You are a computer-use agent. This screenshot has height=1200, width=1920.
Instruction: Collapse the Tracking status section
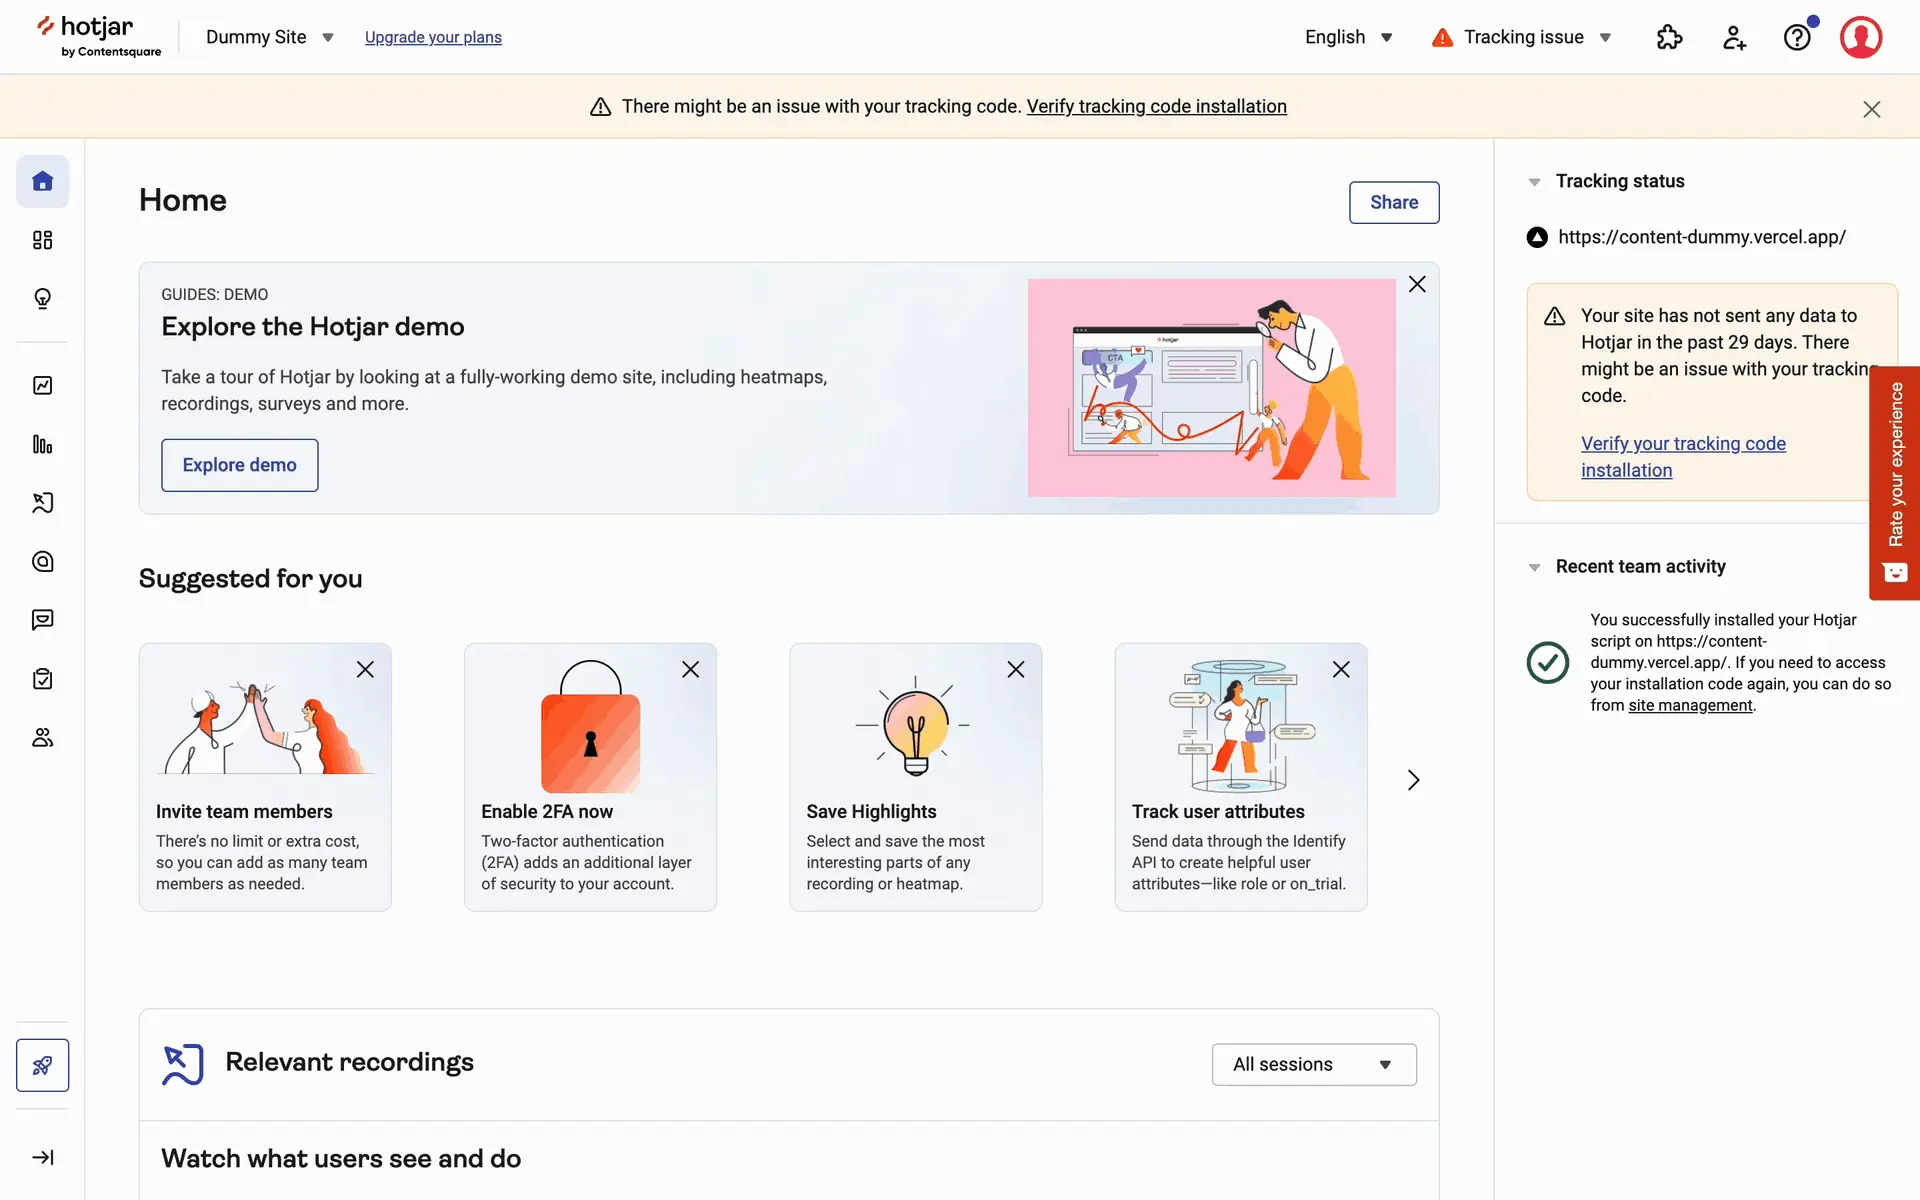1534,182
